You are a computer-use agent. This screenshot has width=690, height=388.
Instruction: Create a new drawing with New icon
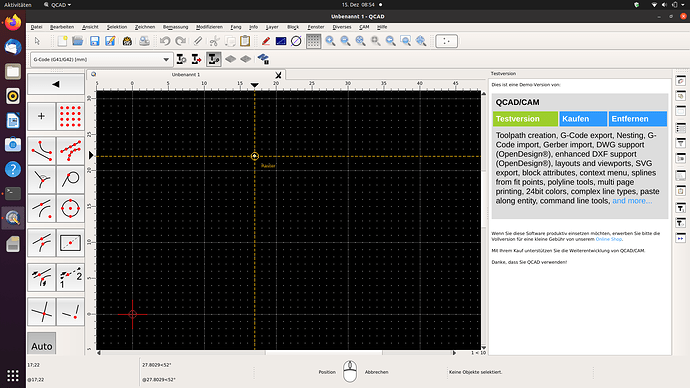point(62,41)
